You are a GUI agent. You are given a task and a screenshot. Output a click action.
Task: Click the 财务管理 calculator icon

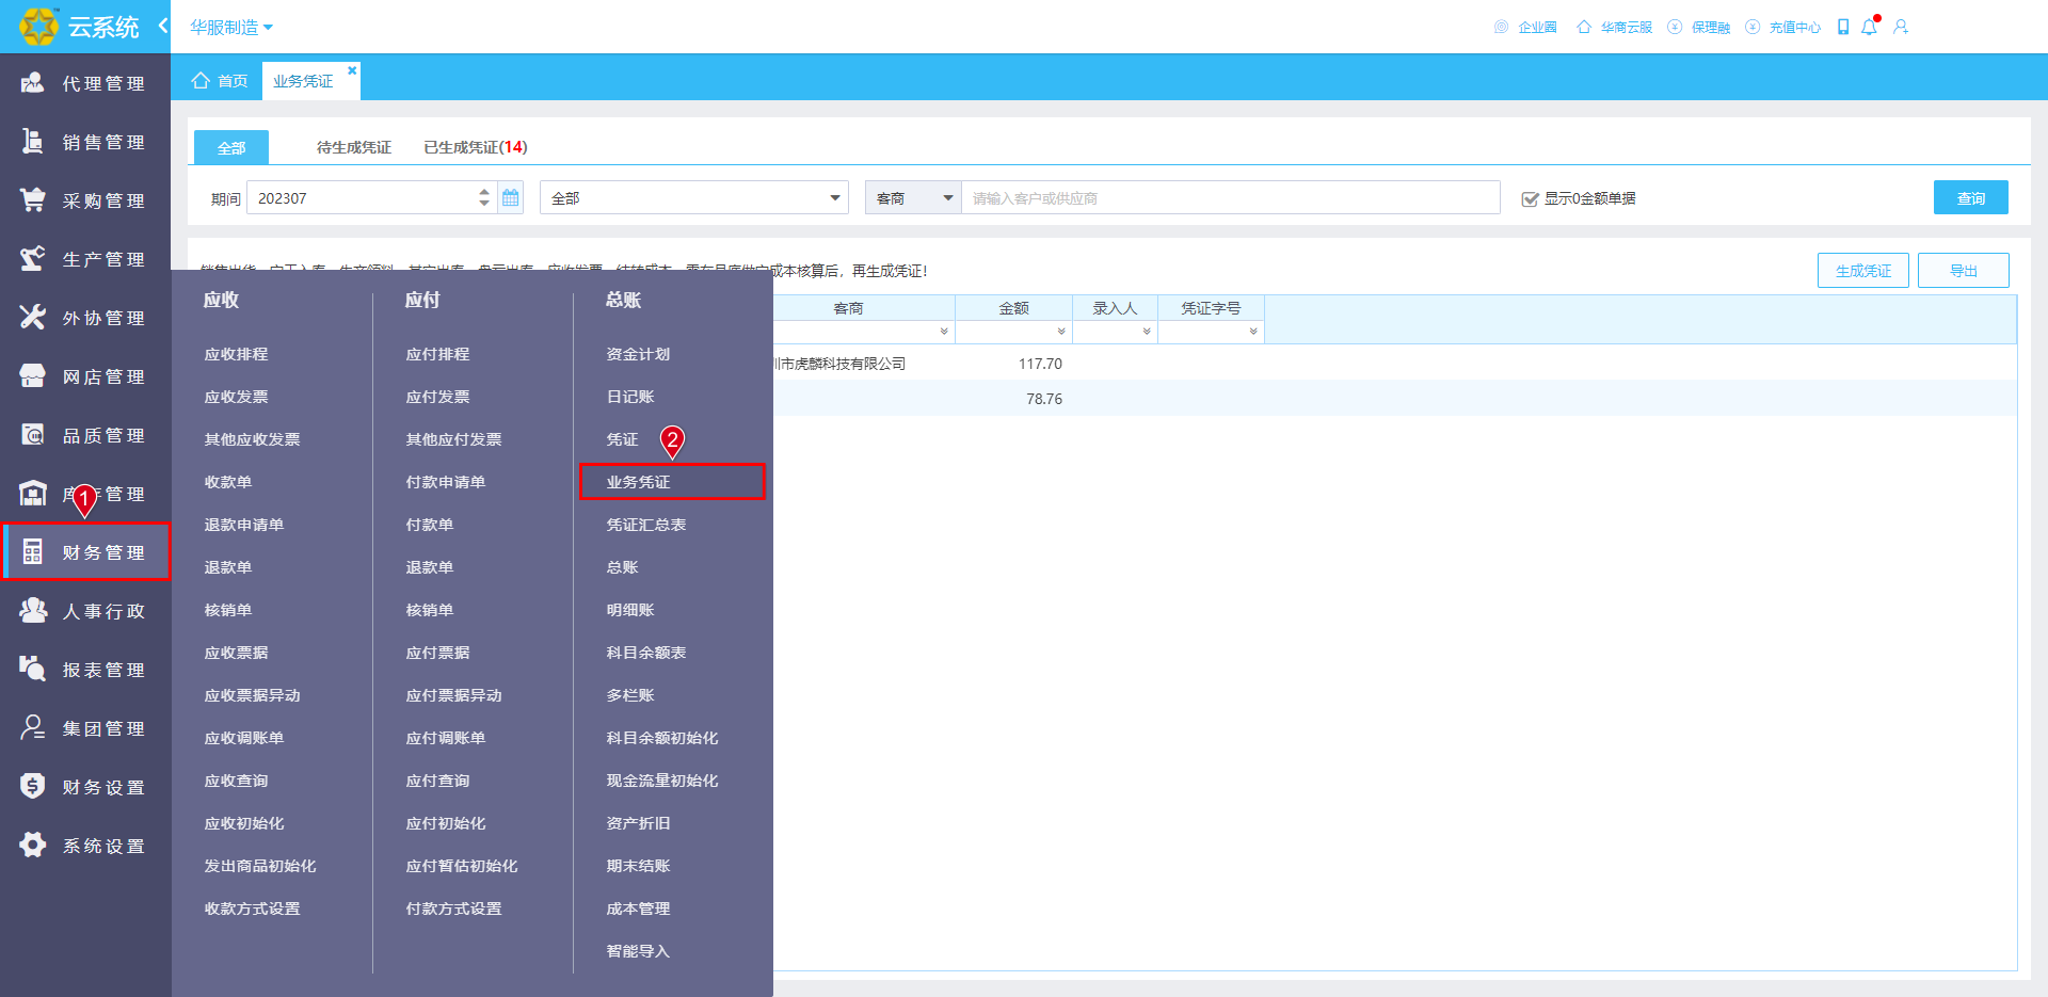[x=32, y=552]
